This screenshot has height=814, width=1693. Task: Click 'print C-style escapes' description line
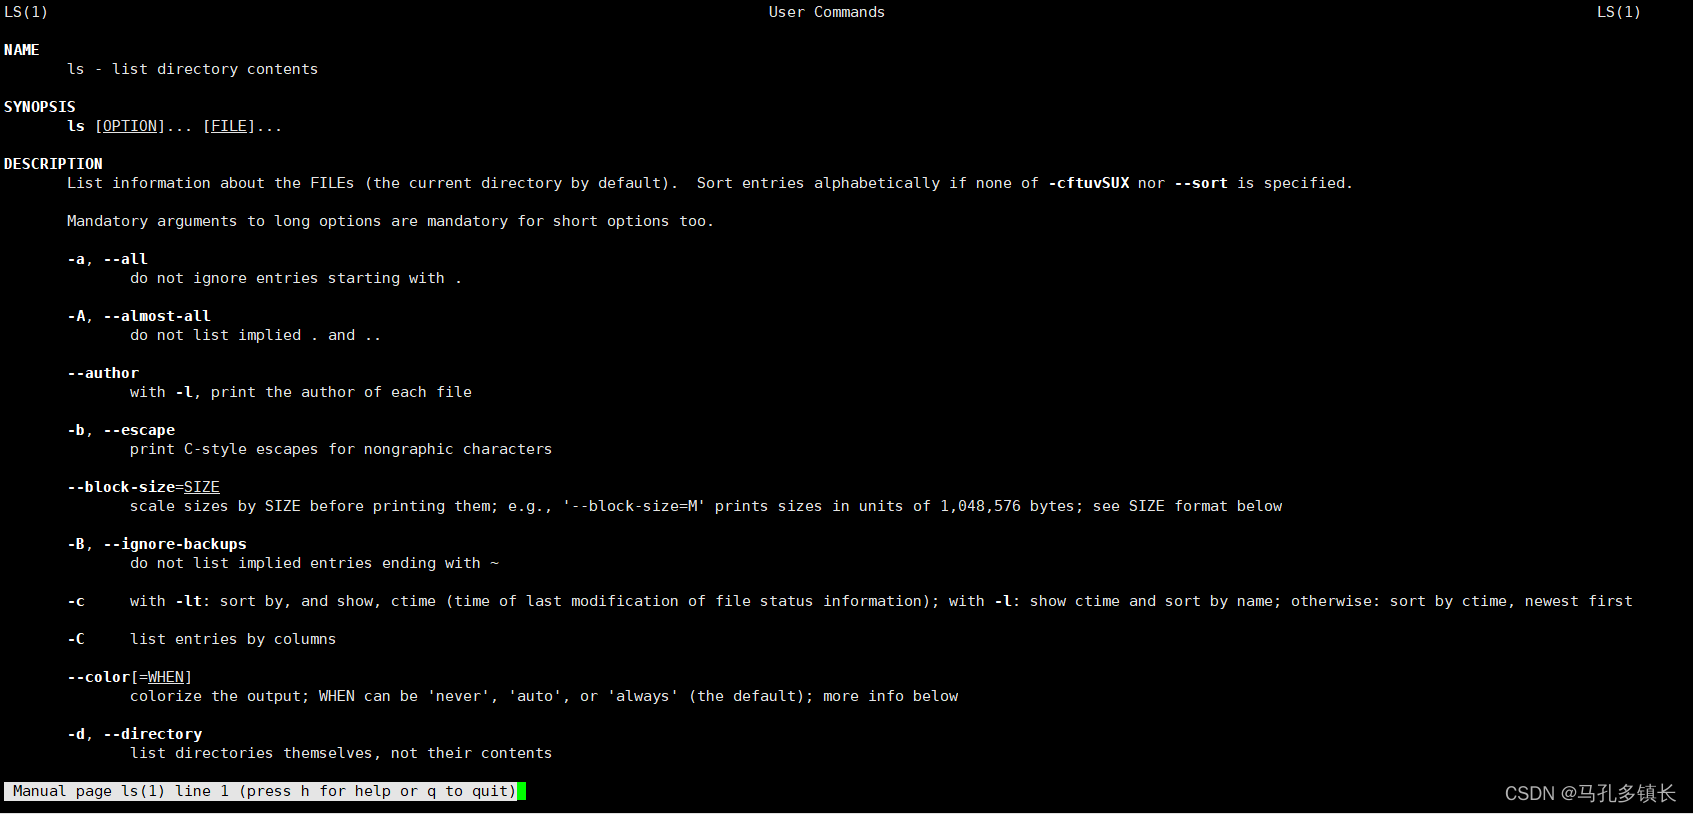tap(341, 449)
